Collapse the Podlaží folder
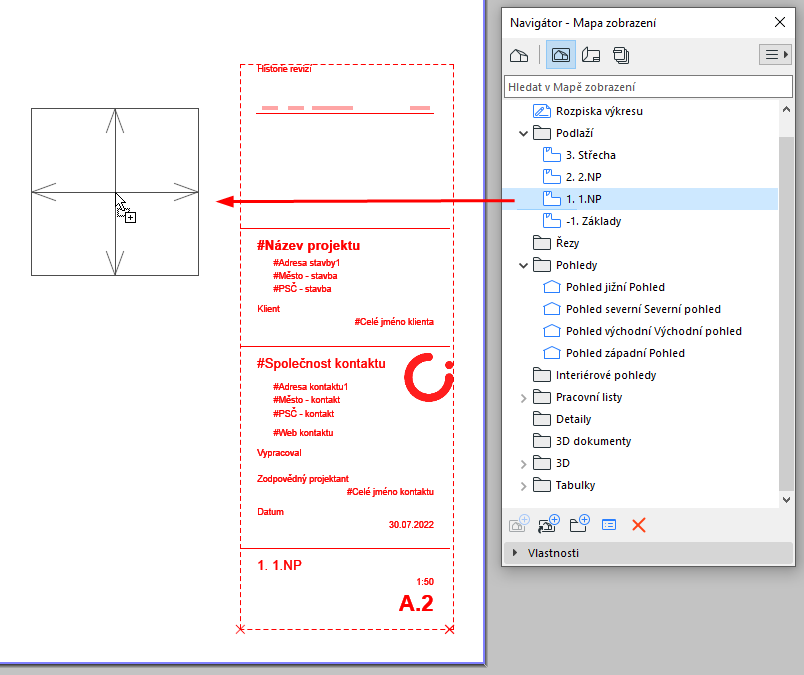This screenshot has width=804, height=675. tap(523, 133)
